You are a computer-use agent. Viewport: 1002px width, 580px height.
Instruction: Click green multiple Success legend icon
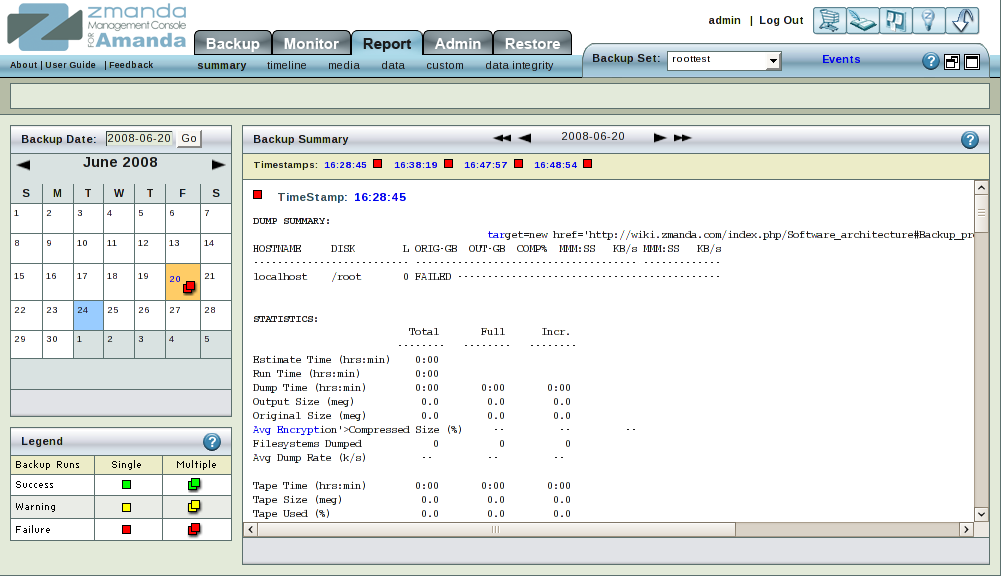click(194, 484)
